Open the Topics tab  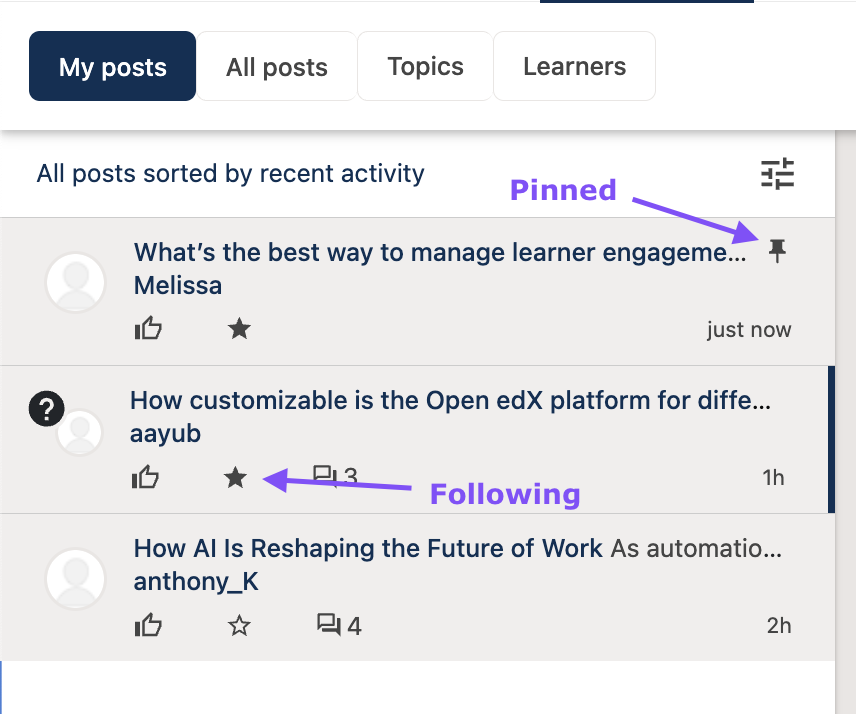point(425,67)
